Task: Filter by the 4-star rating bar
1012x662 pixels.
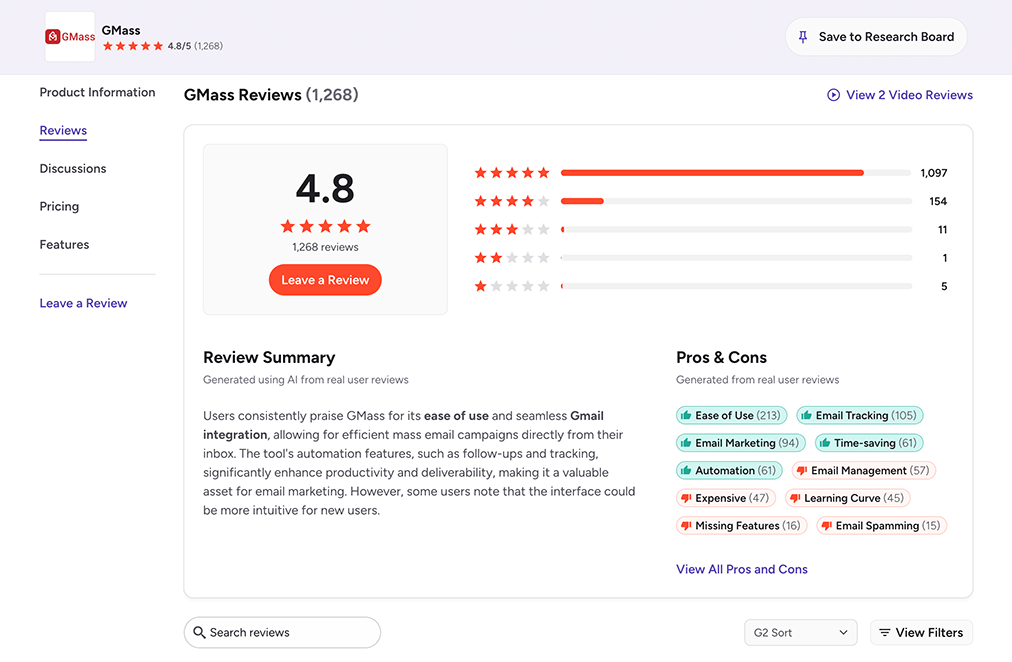Action: pyautogui.click(x=736, y=201)
